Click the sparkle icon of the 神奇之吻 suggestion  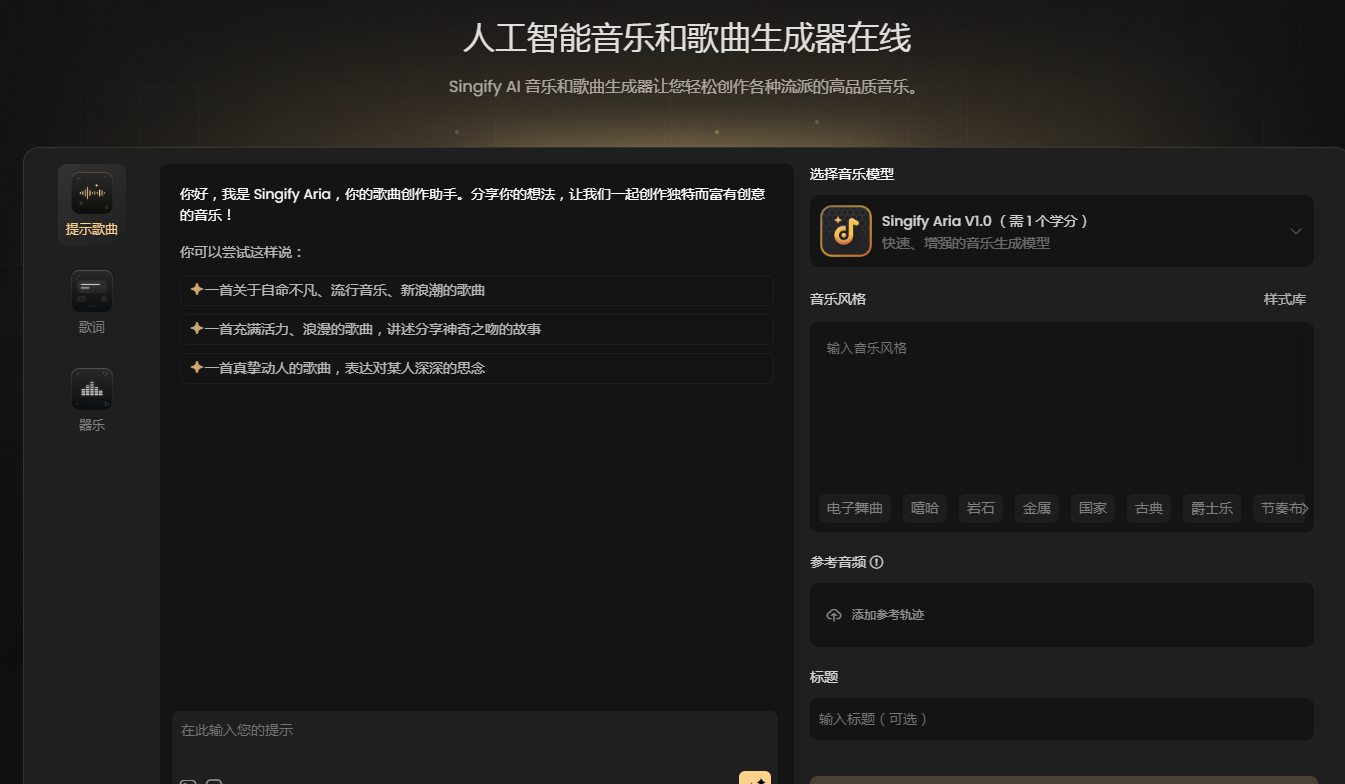coord(197,329)
